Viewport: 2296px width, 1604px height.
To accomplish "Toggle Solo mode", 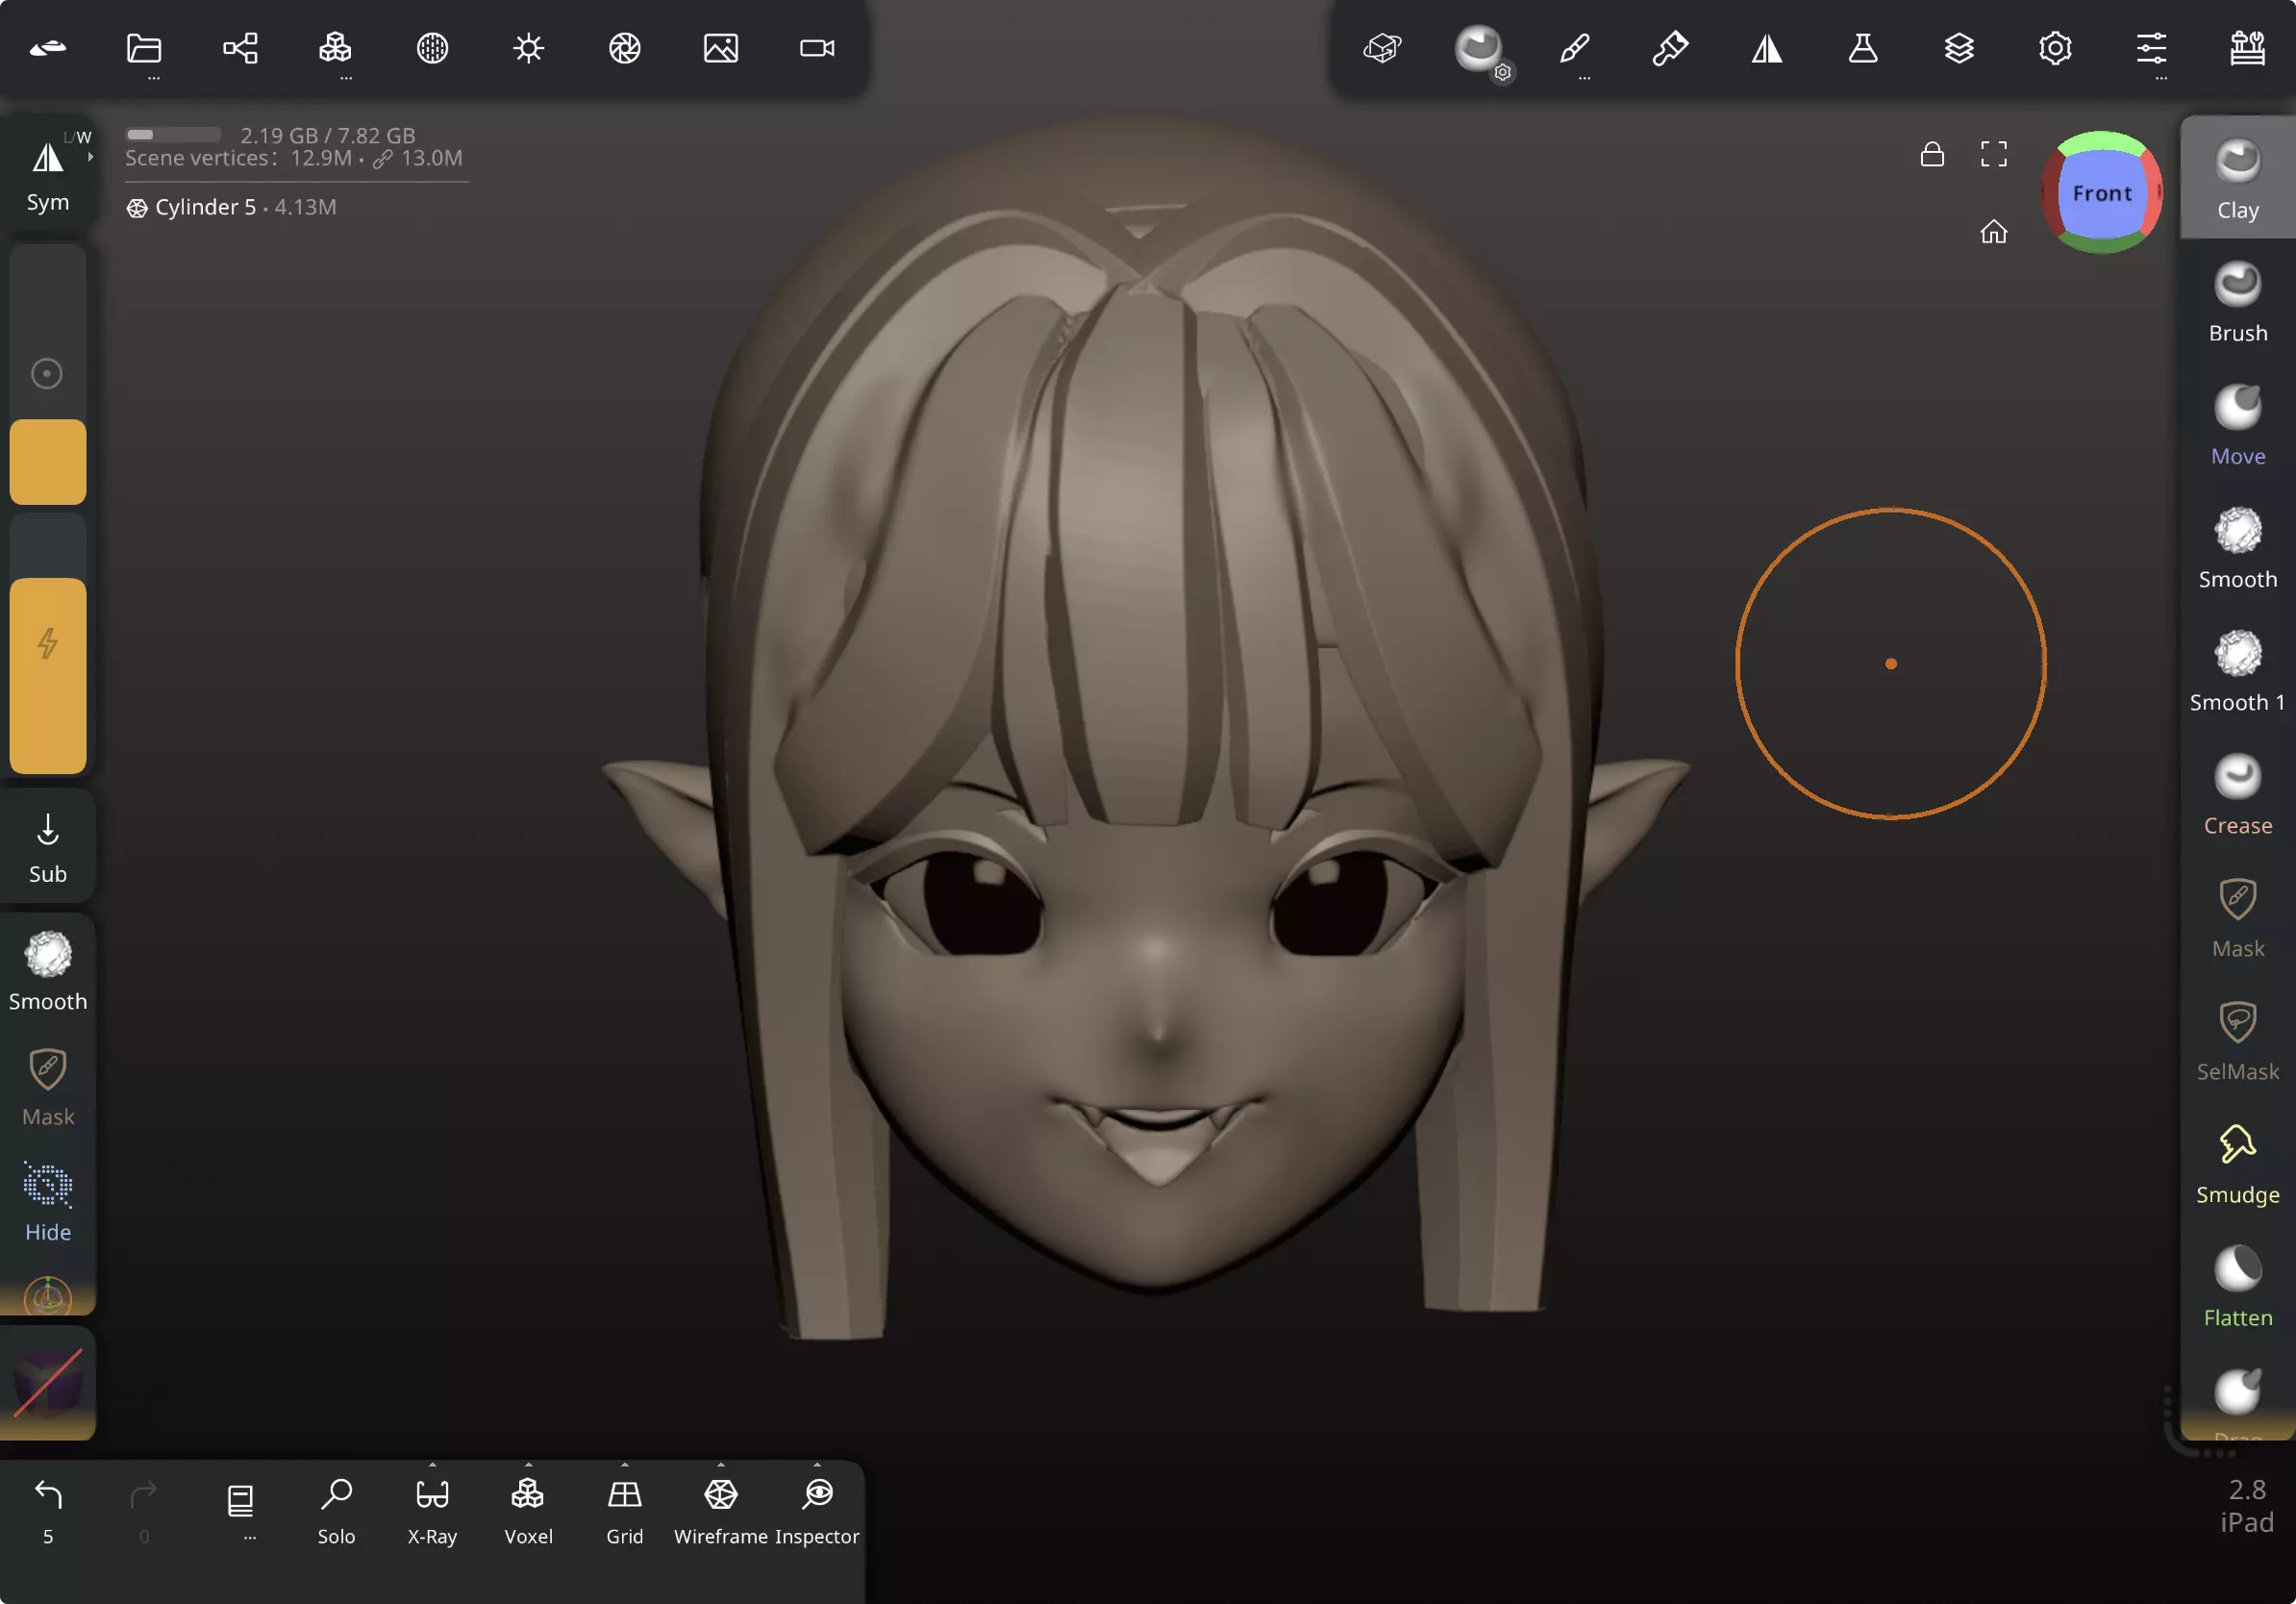I will tap(336, 1511).
